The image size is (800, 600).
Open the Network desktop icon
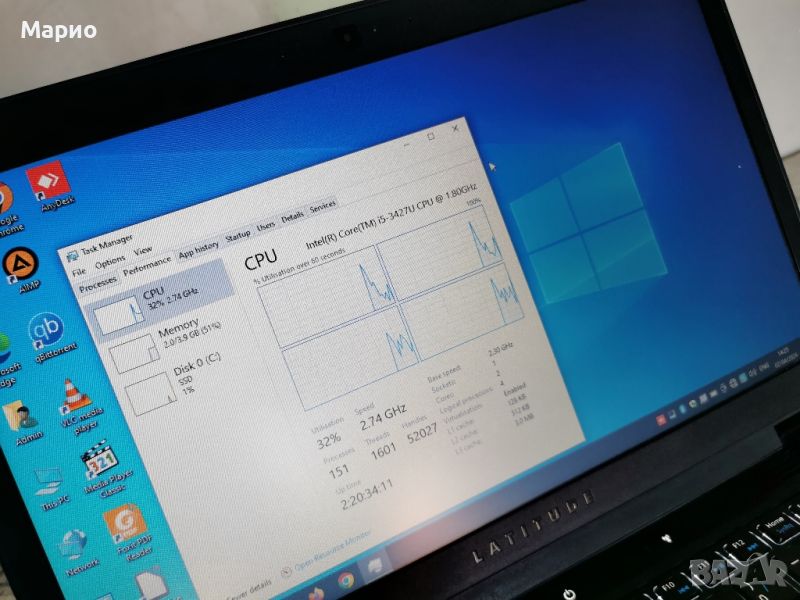77,552
